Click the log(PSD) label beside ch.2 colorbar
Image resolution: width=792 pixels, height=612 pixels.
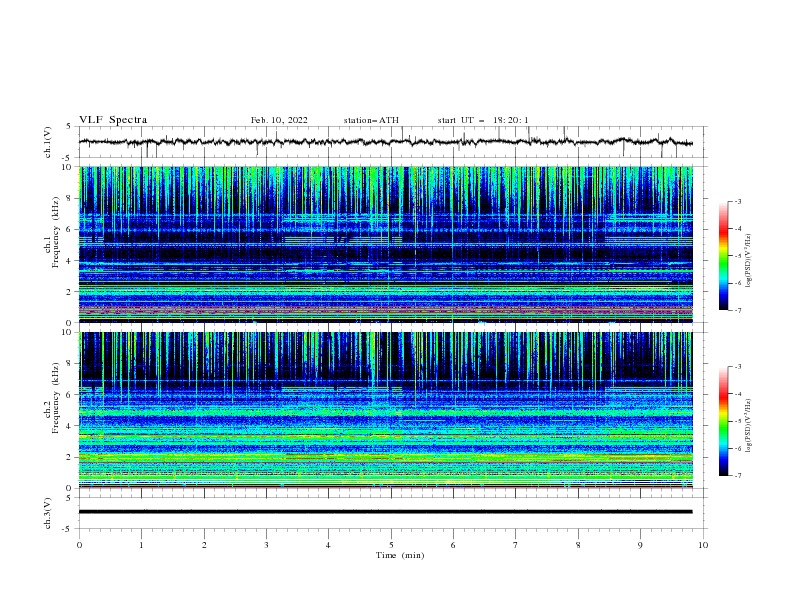tap(748, 426)
